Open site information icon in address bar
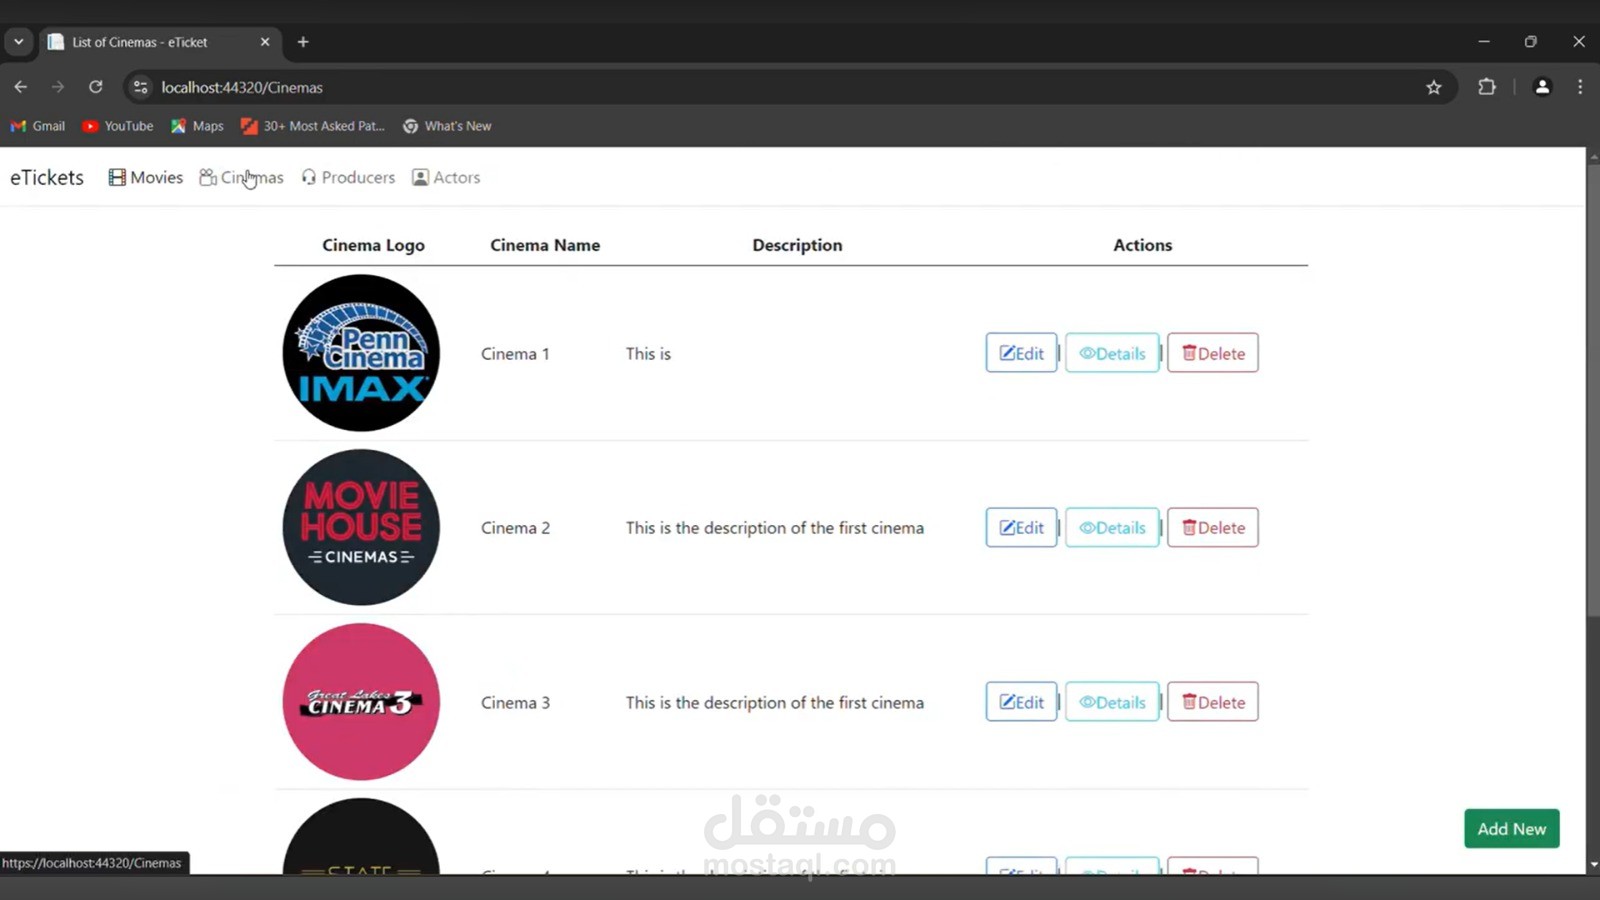Image resolution: width=1600 pixels, height=900 pixels. point(141,87)
